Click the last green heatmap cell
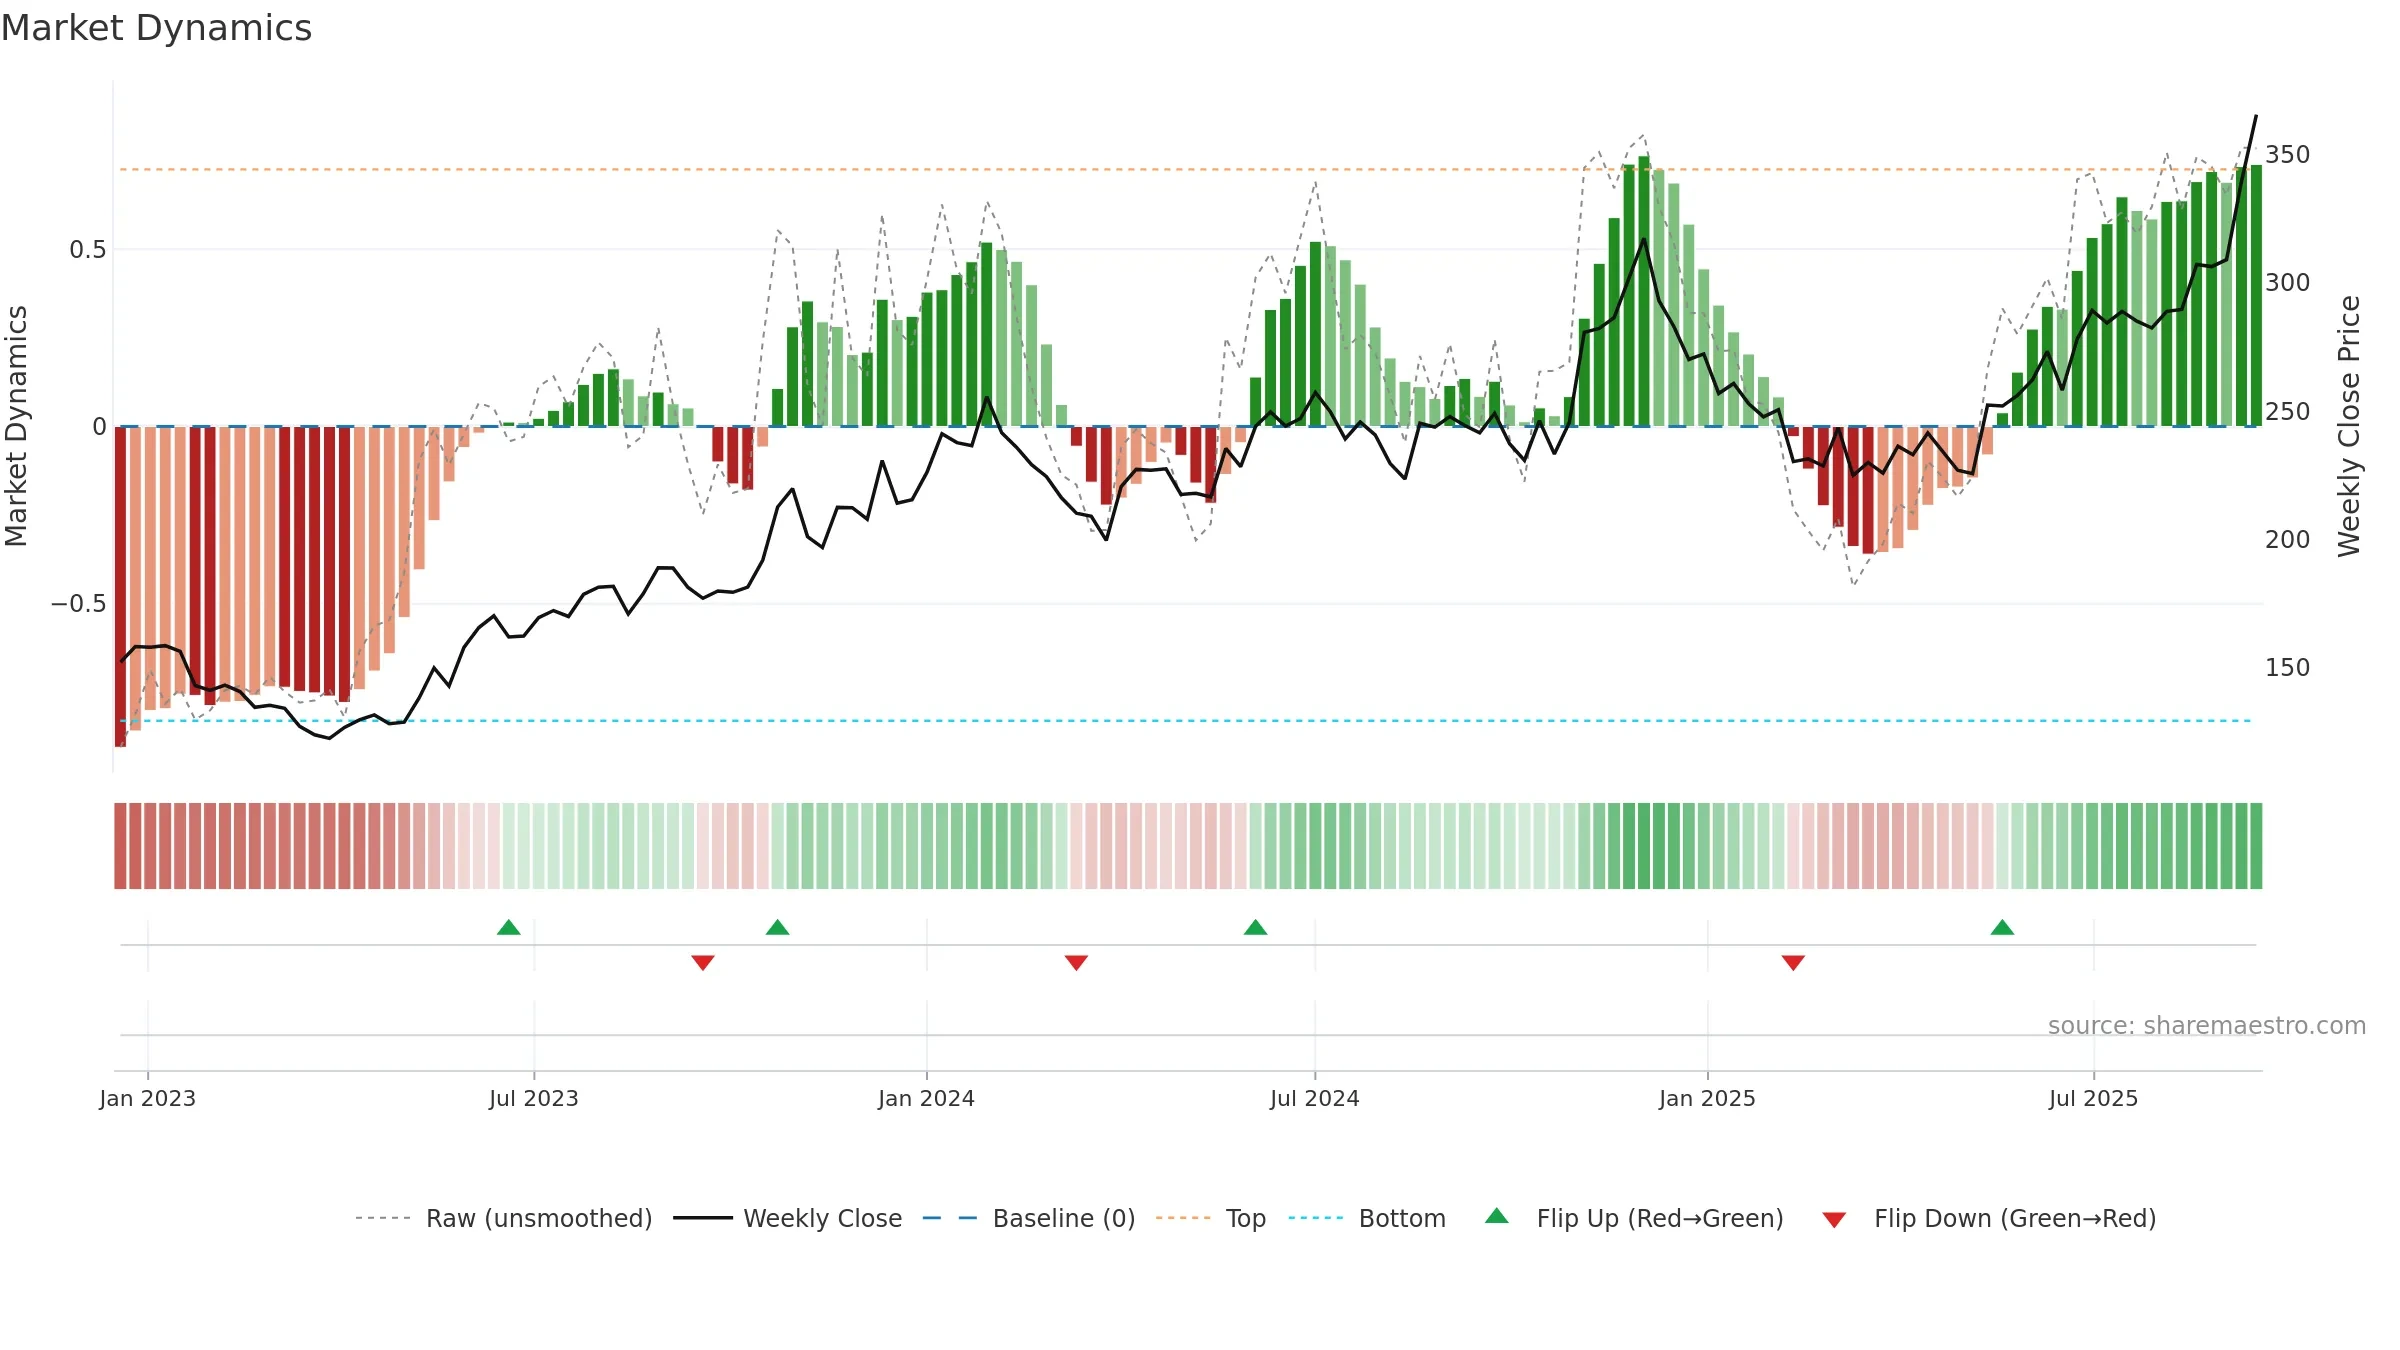Viewport: 2400px width, 1350px height. pyautogui.click(x=2256, y=846)
